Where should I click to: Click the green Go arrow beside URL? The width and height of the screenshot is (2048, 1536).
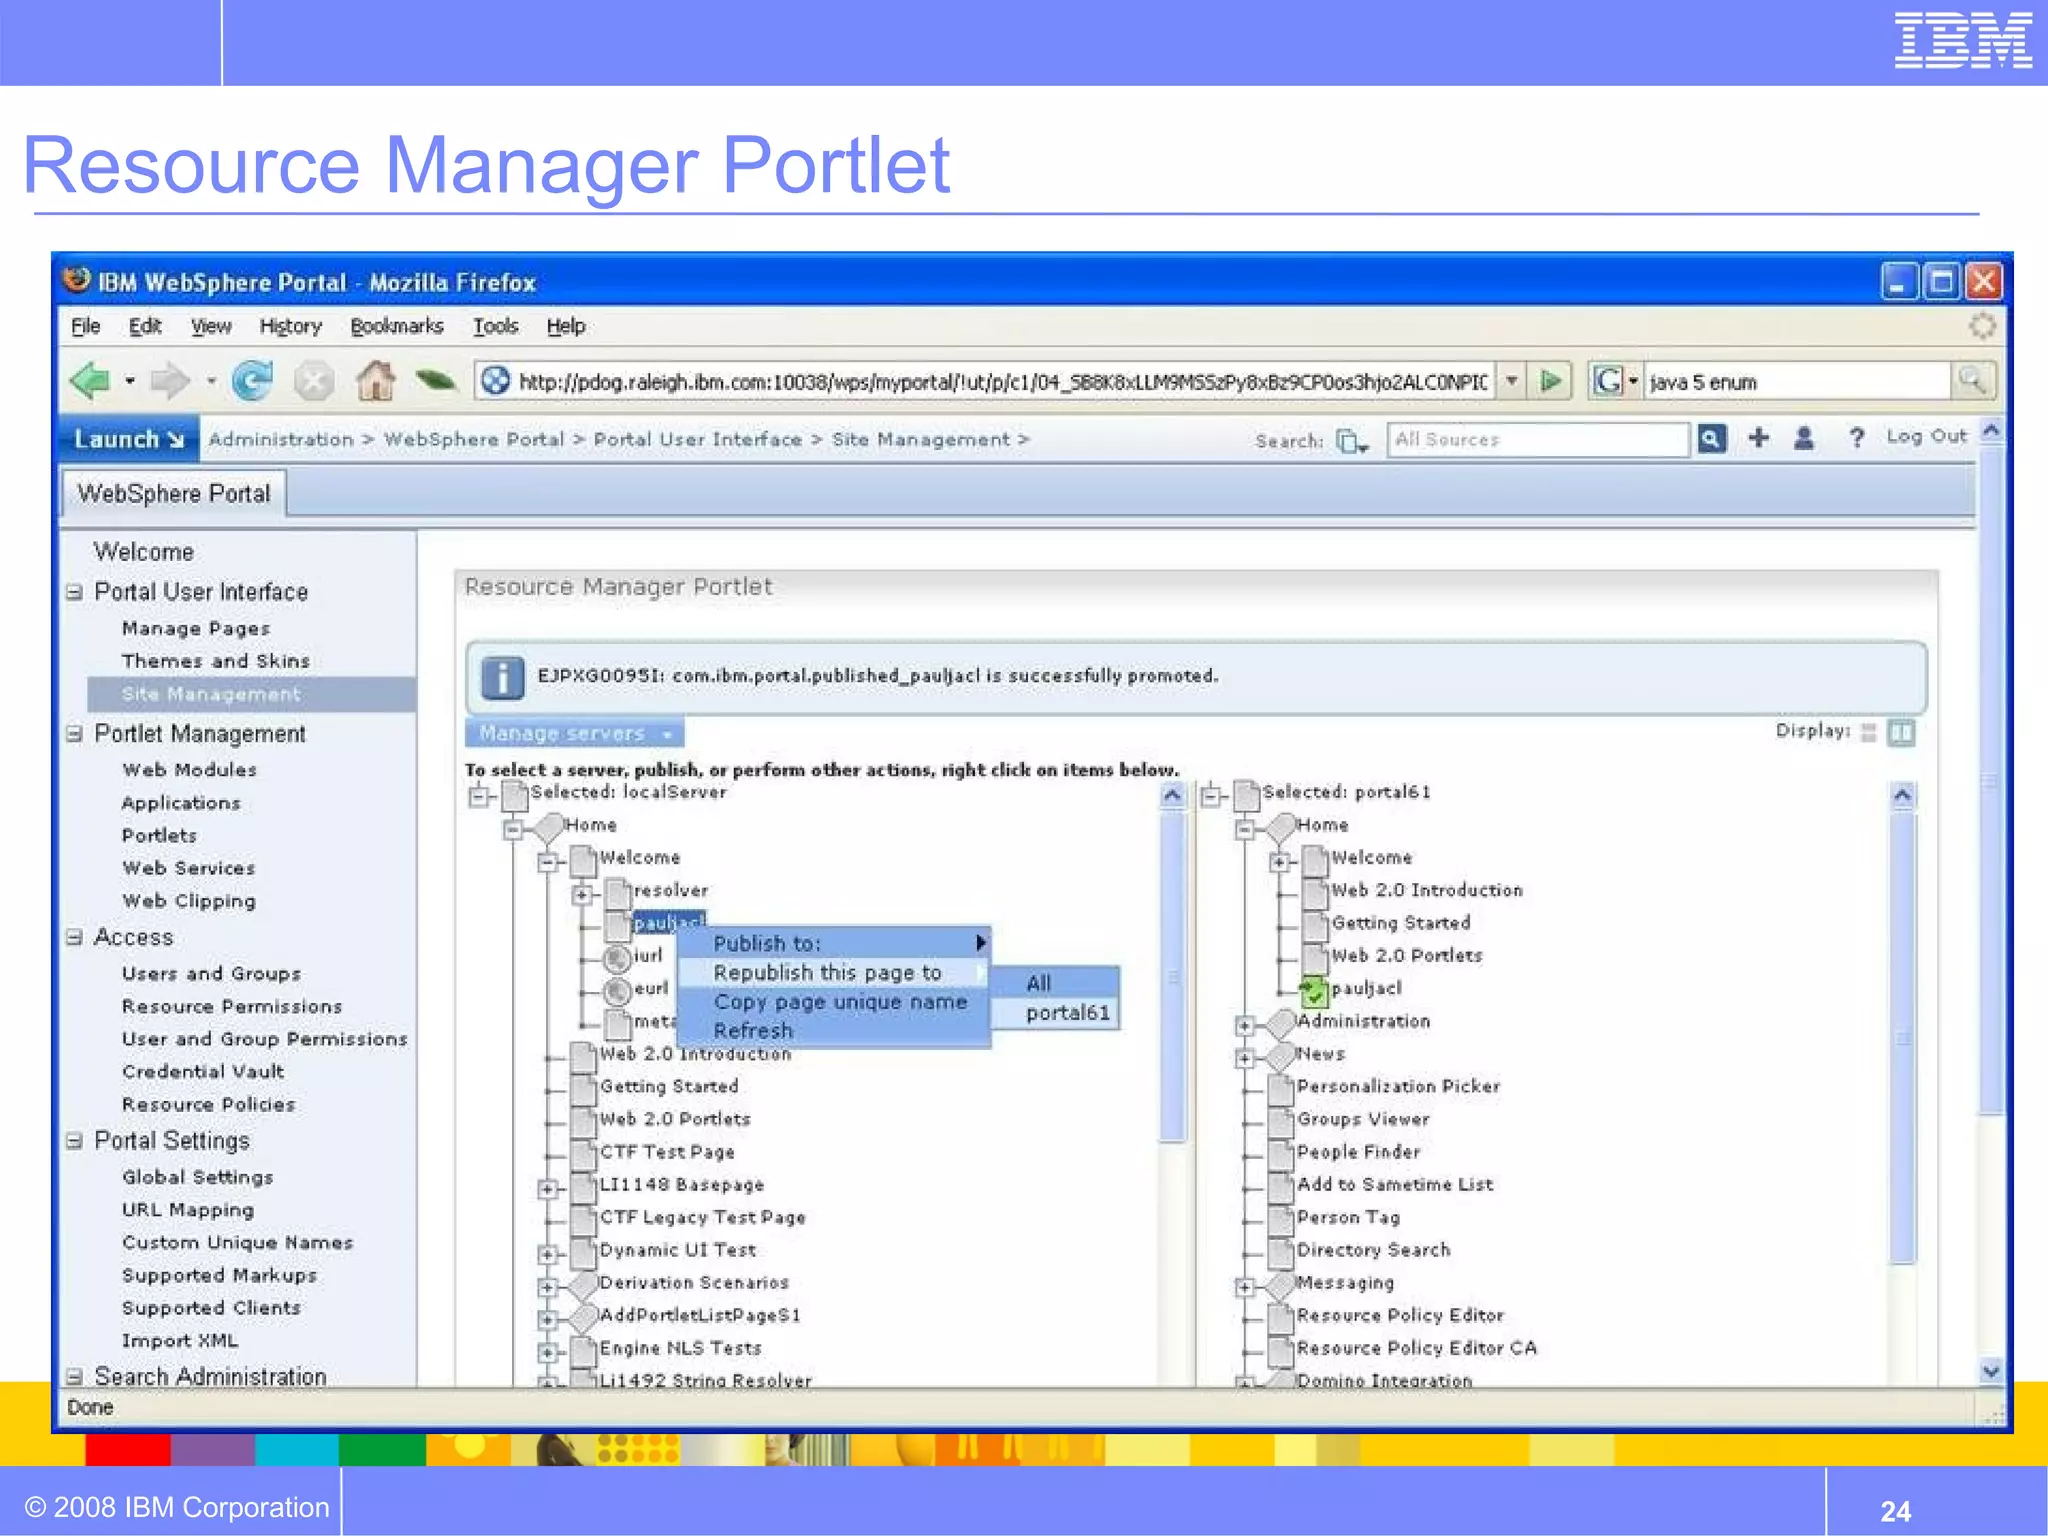[1551, 381]
